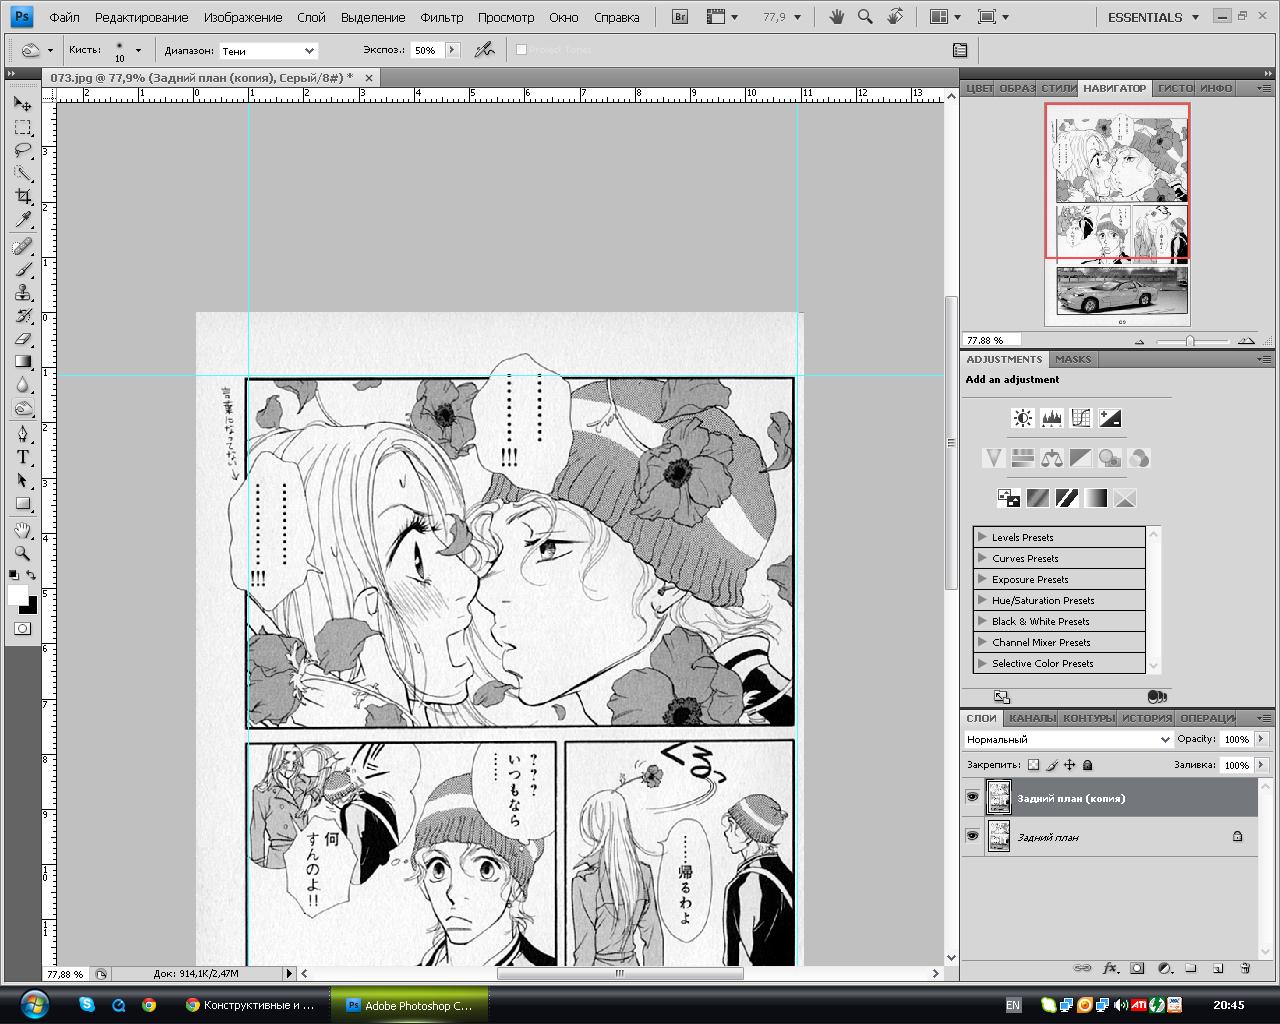Open the blend mode dropdown Нормальный
This screenshot has height=1024, width=1280.
(x=1068, y=740)
